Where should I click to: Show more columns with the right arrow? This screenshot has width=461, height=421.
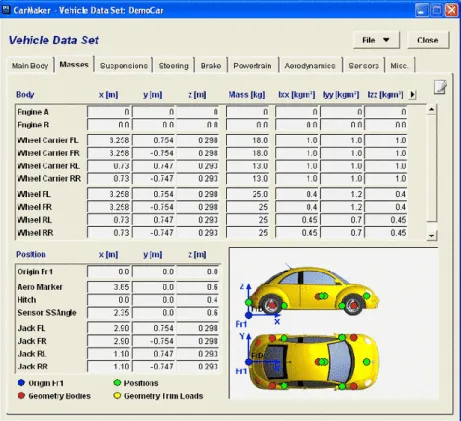(x=412, y=95)
